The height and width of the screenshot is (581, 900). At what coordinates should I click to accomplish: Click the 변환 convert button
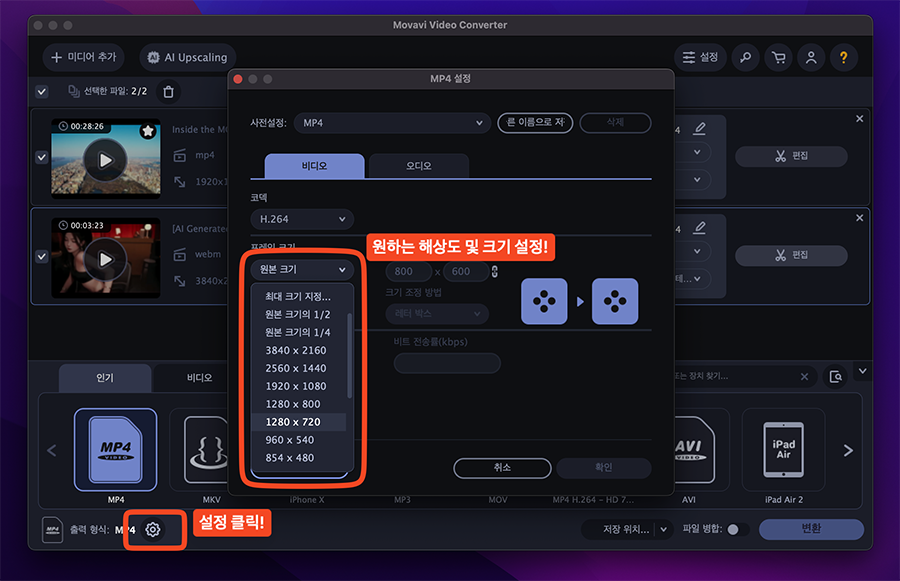point(811,529)
